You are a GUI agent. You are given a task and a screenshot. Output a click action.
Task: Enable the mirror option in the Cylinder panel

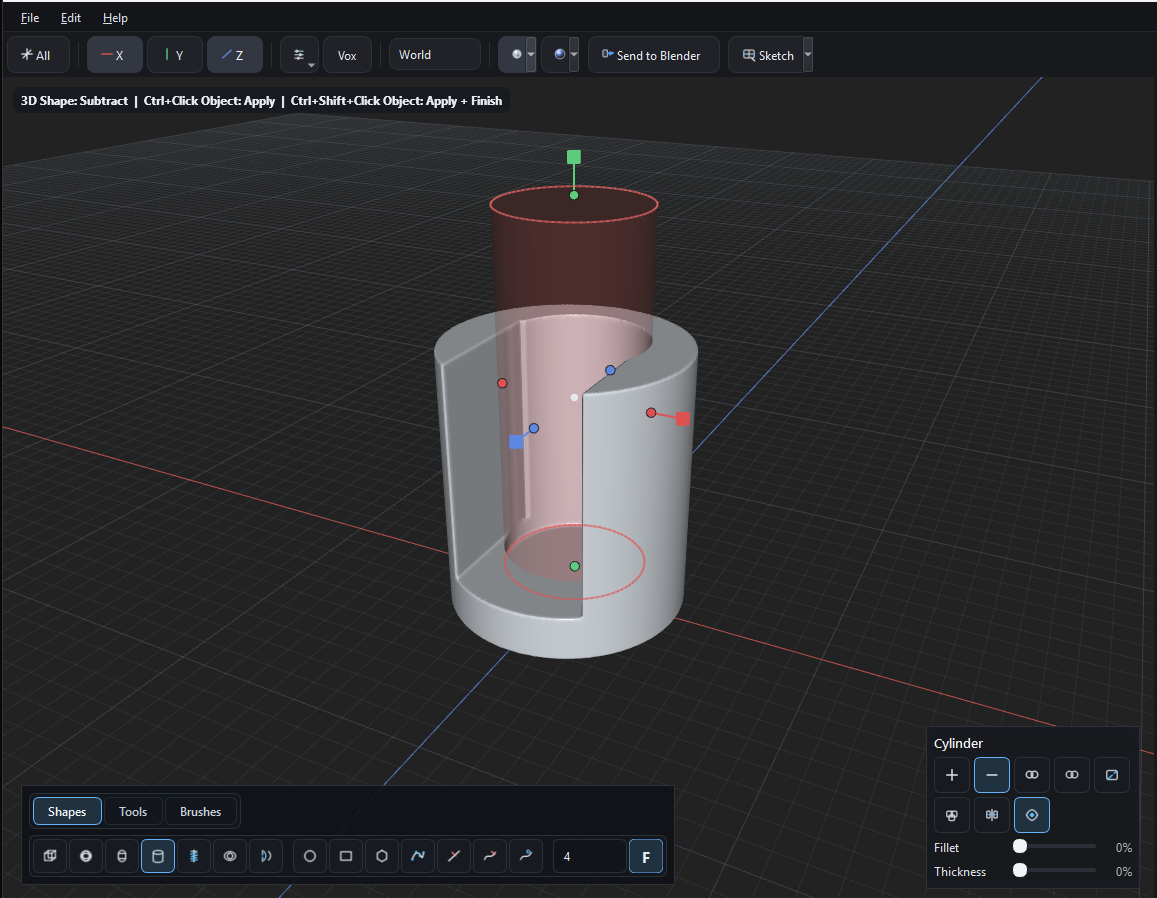991,815
